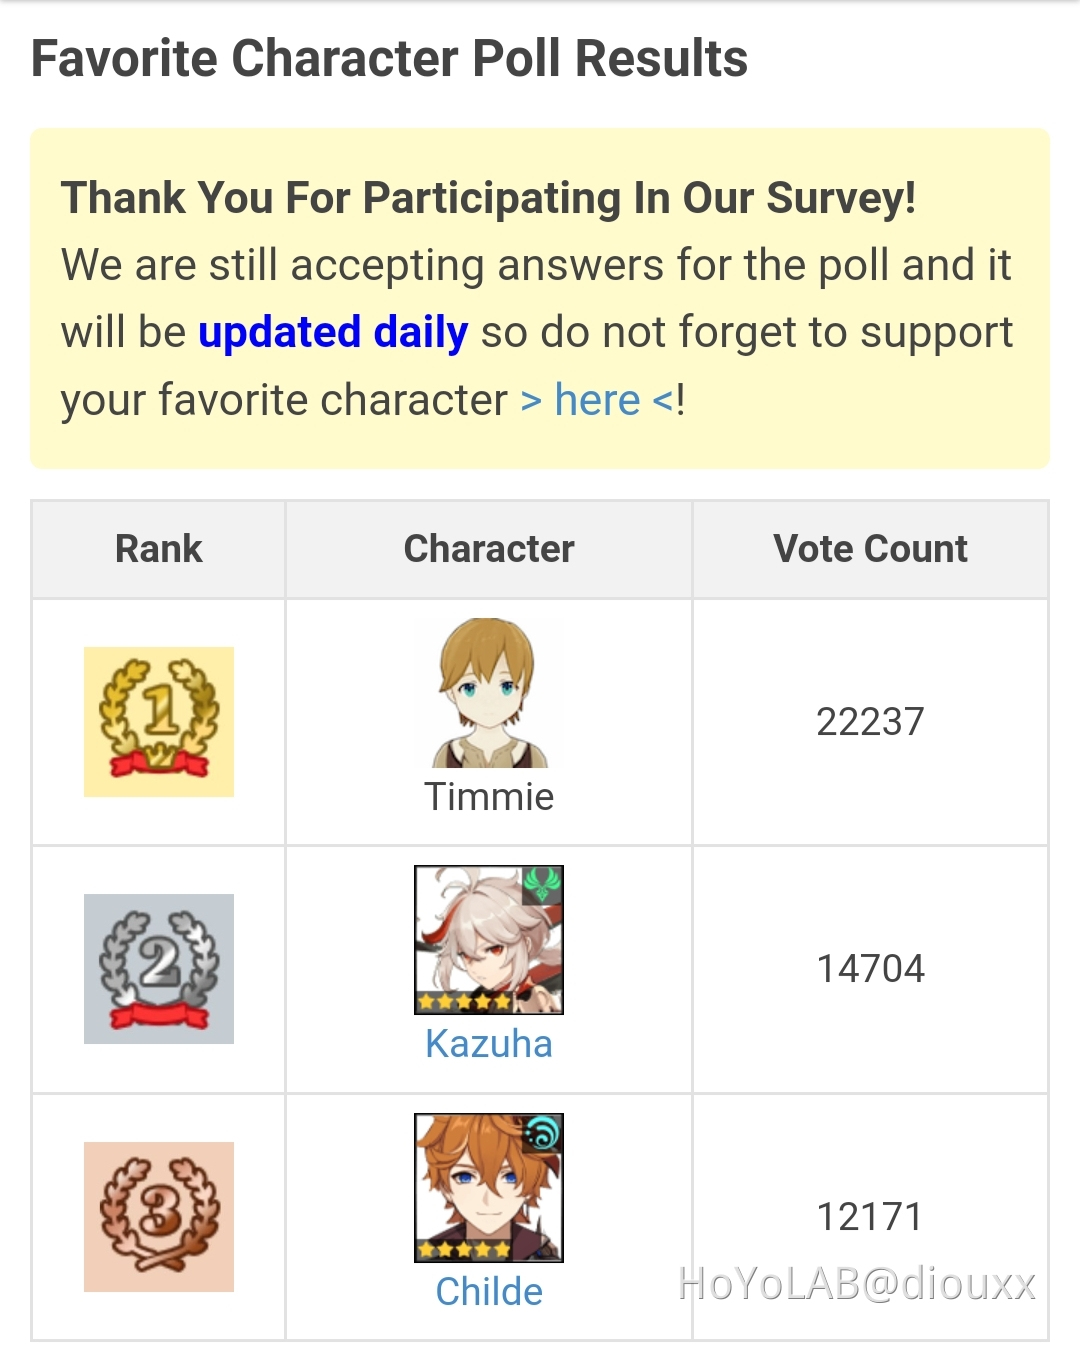Screen dimensions: 1080x1348
Task: Click the Anemo element icon on Kazuha's portrait
Action: [543, 885]
